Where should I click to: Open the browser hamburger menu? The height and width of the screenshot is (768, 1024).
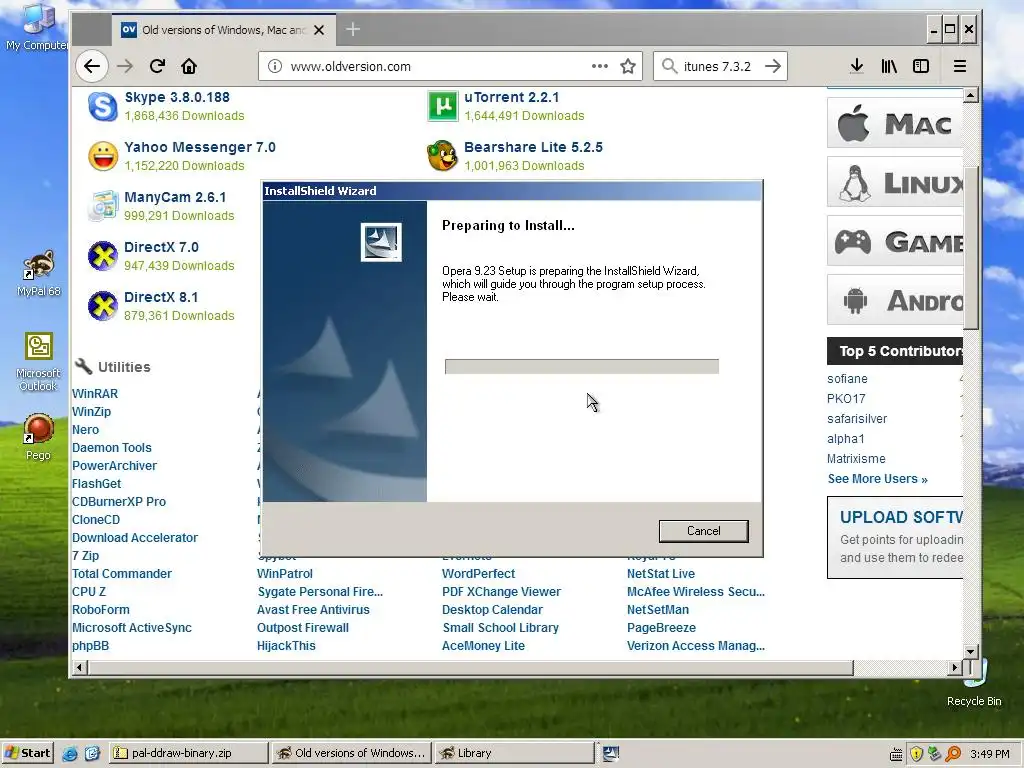(959, 66)
